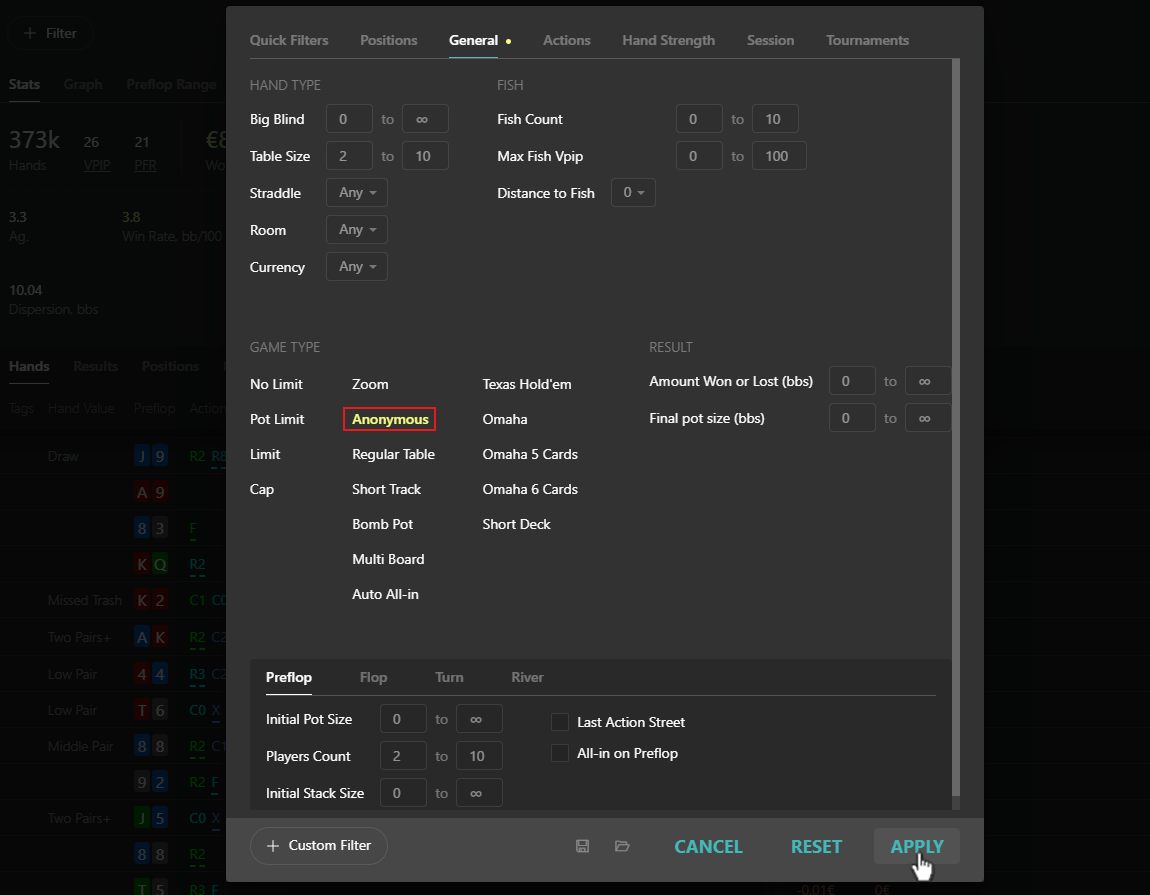This screenshot has height=895, width=1150.
Task: Toggle the Omaha 5 Cards option
Action: point(530,454)
